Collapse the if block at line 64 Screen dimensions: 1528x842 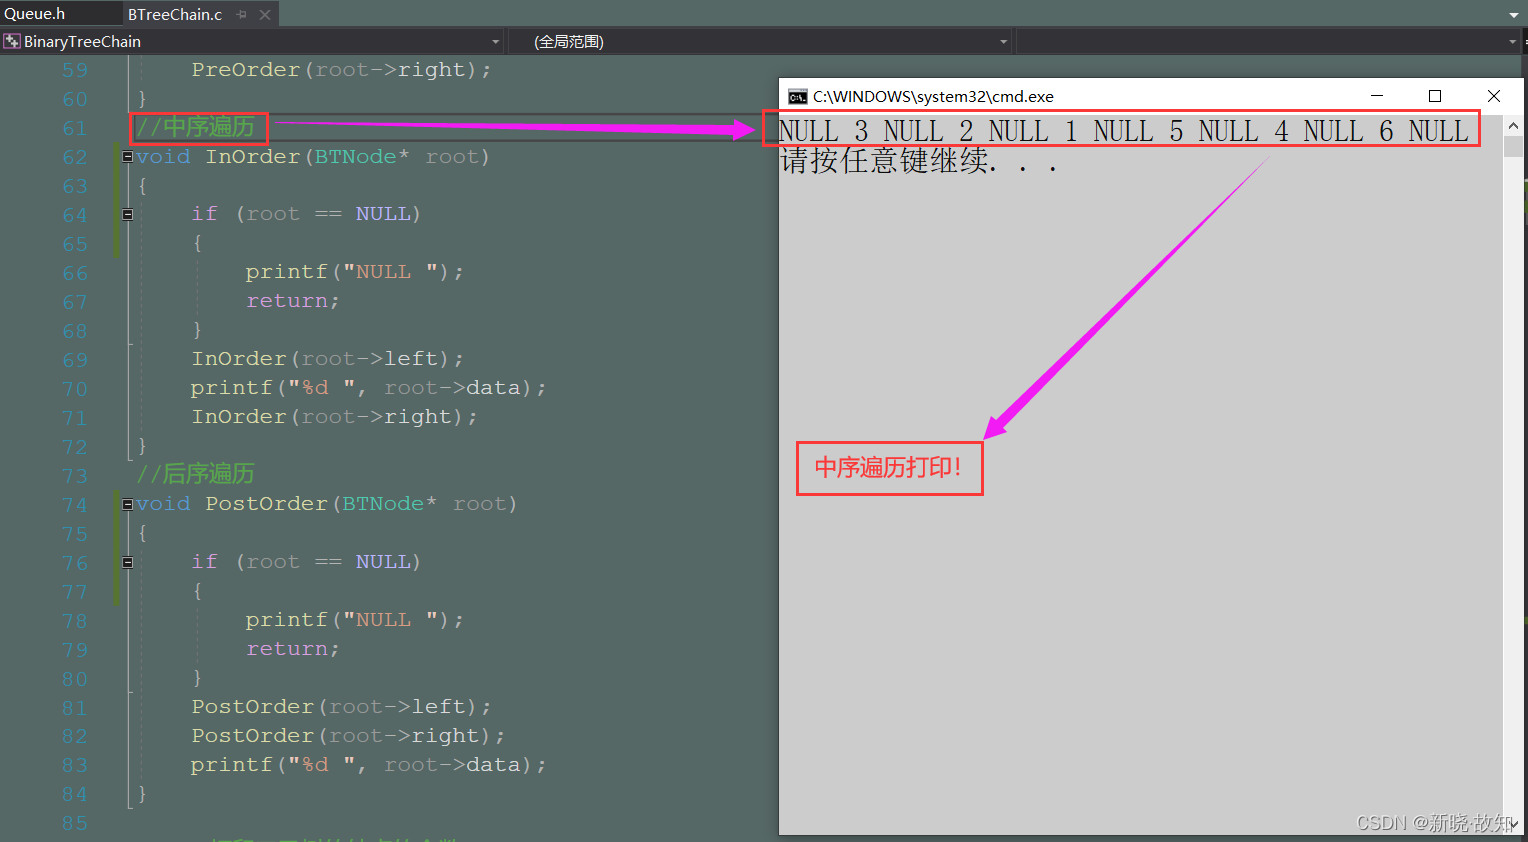(128, 214)
